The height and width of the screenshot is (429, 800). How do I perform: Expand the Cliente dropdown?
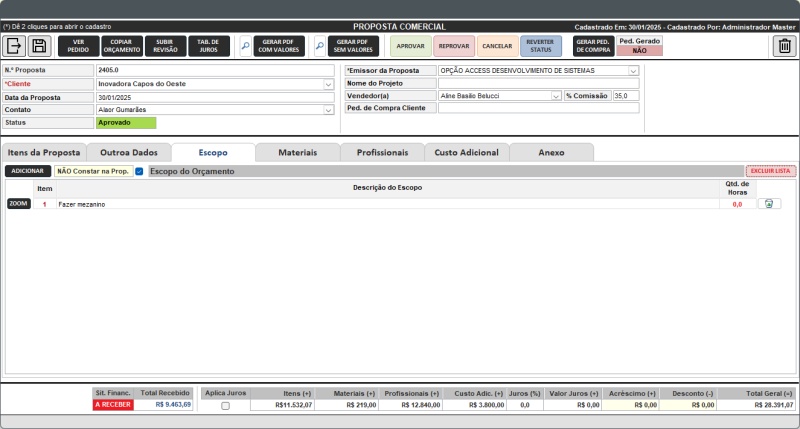[x=329, y=84]
